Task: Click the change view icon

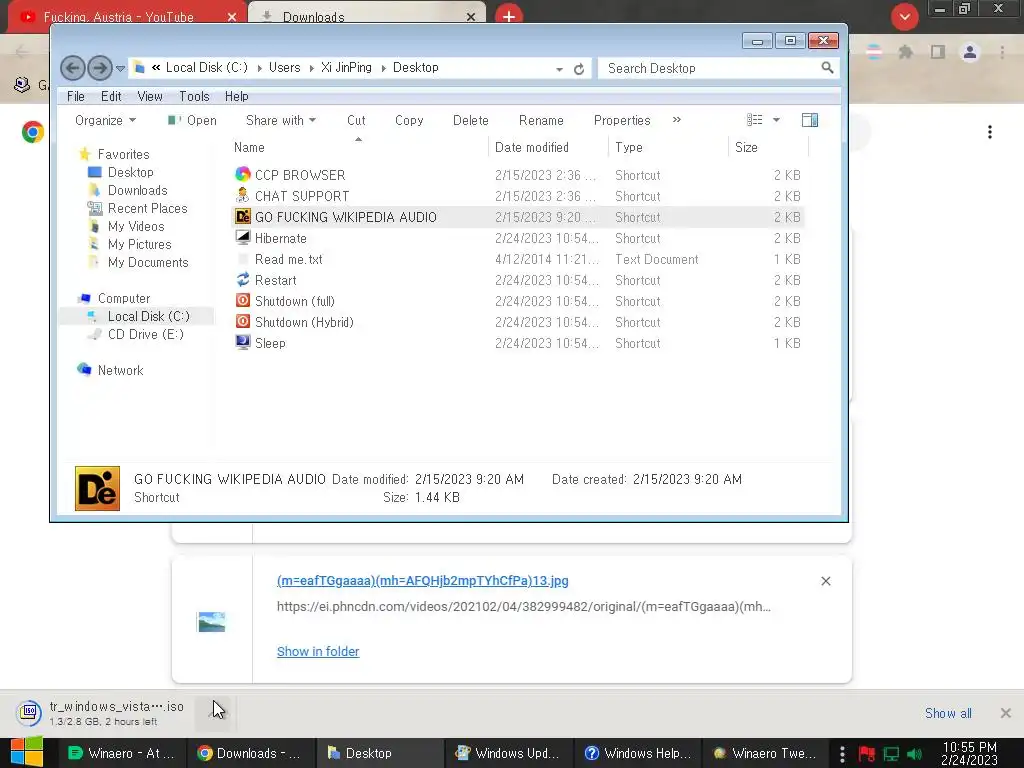Action: coord(754,120)
